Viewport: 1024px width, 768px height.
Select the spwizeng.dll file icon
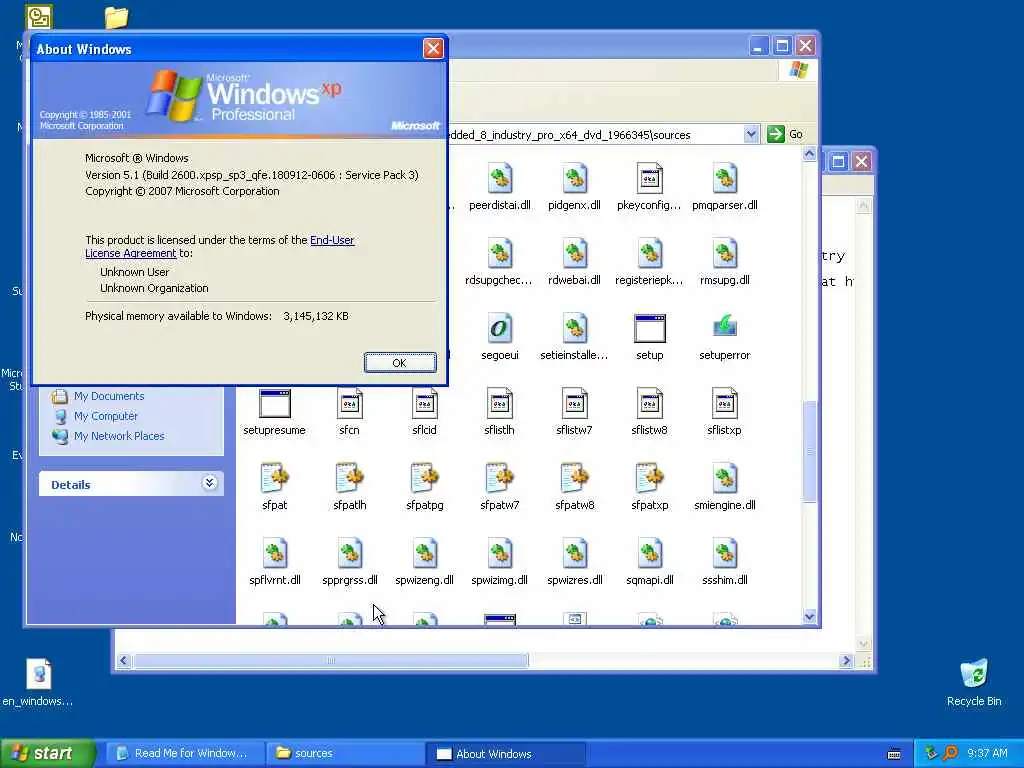tap(424, 554)
